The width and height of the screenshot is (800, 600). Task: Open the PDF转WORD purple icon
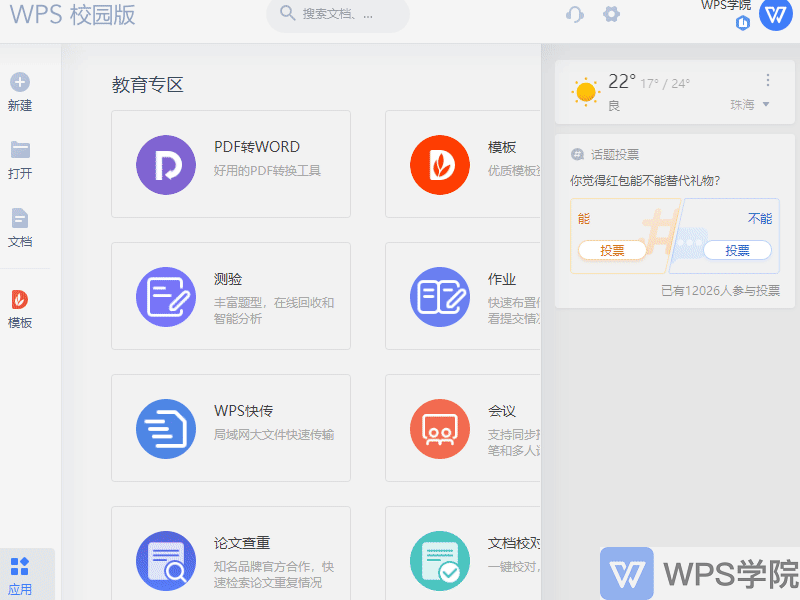tap(166, 165)
